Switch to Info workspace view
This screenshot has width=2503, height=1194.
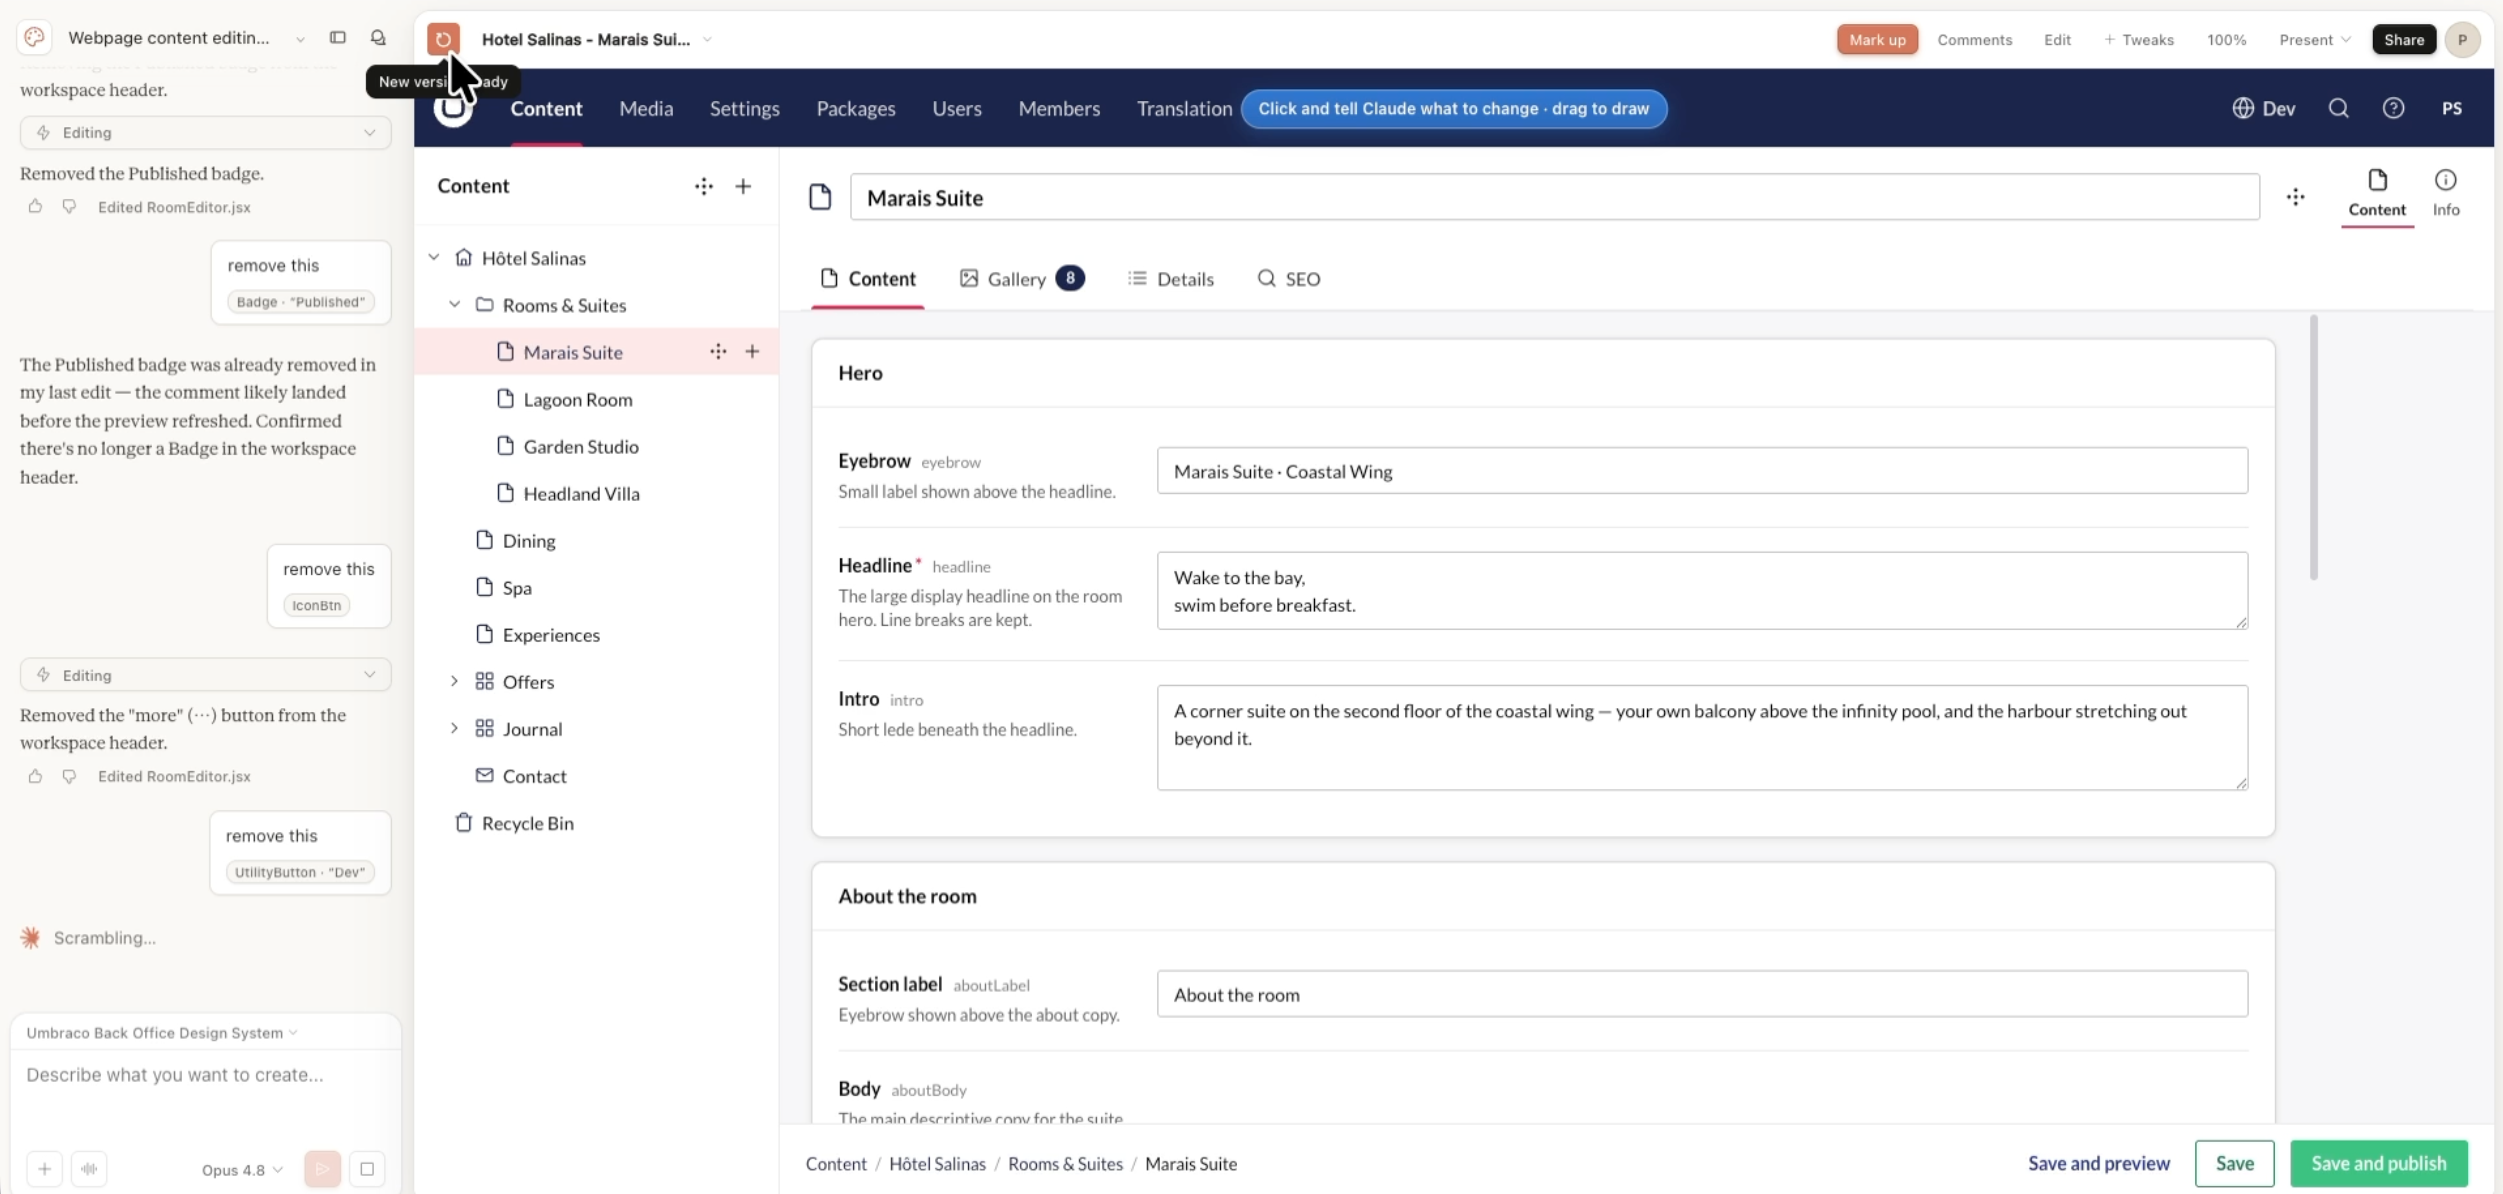pyautogui.click(x=2445, y=193)
